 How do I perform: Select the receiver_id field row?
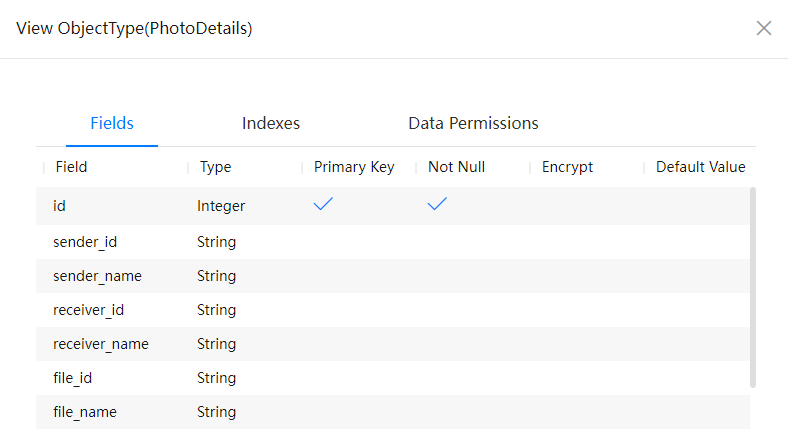tap(89, 310)
